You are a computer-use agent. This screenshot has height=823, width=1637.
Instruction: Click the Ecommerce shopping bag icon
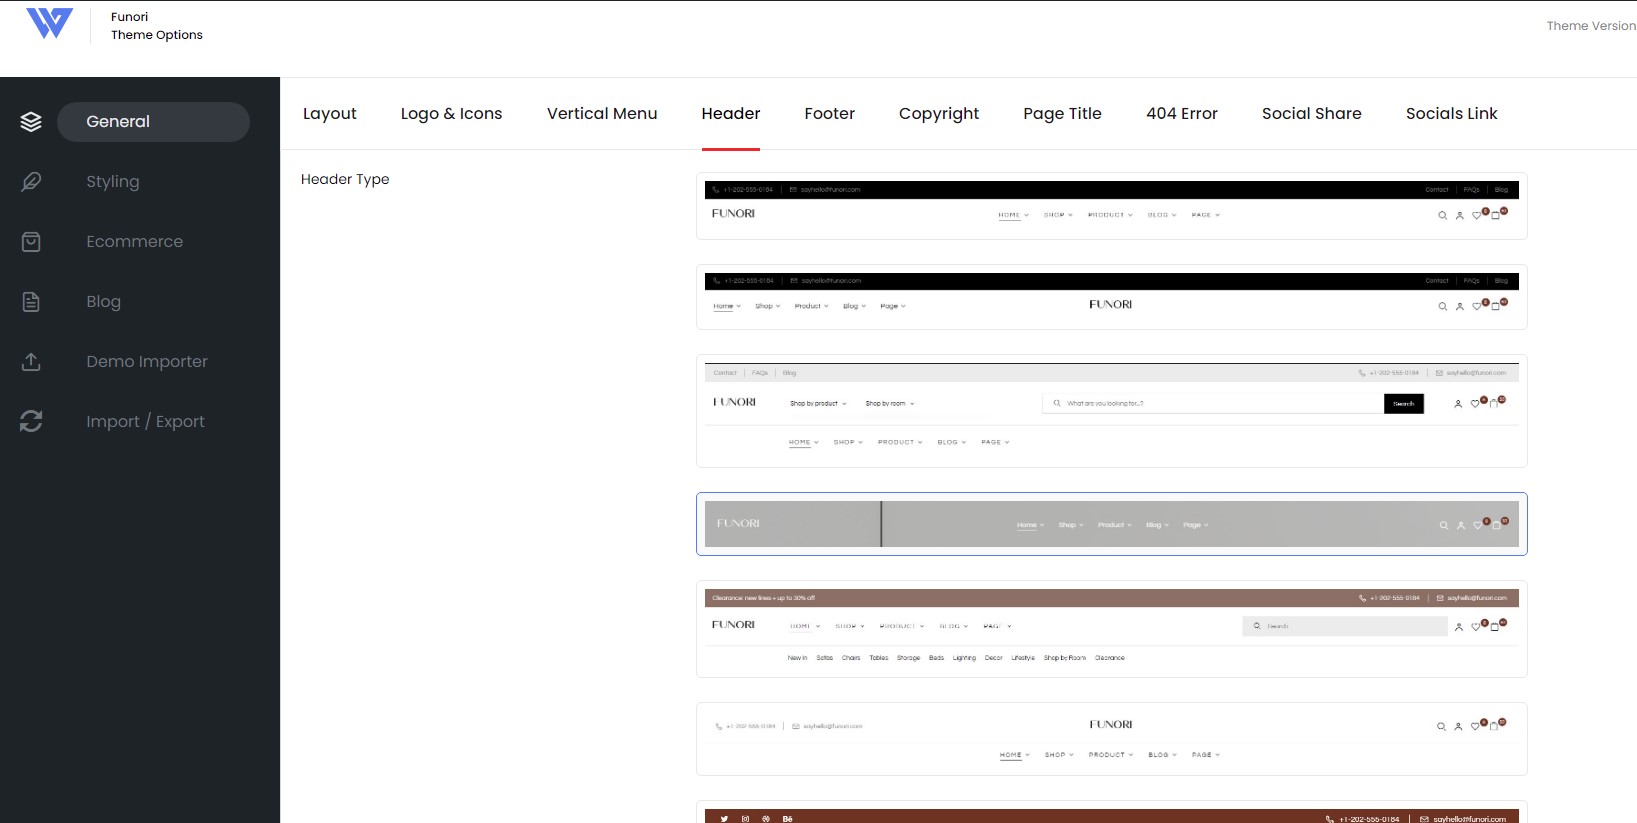pos(31,242)
